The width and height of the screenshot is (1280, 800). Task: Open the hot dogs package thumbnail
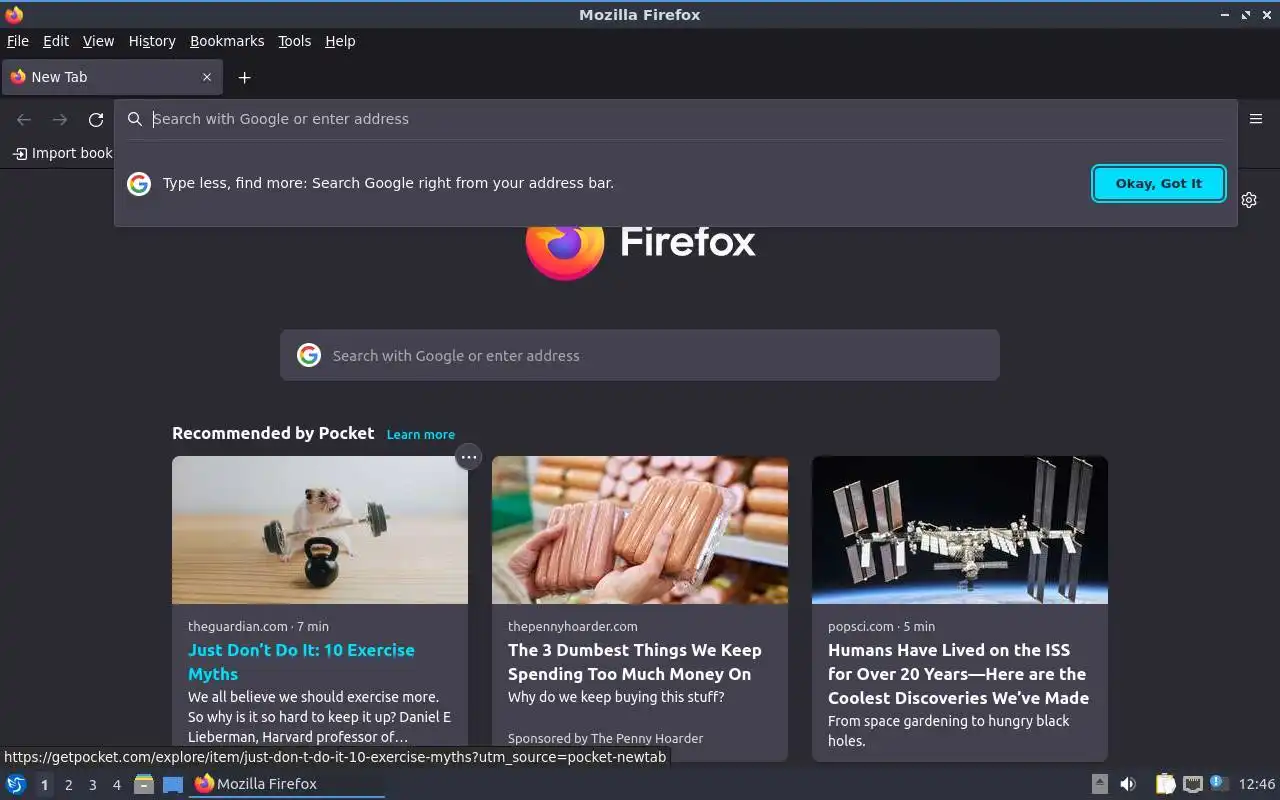(x=640, y=530)
